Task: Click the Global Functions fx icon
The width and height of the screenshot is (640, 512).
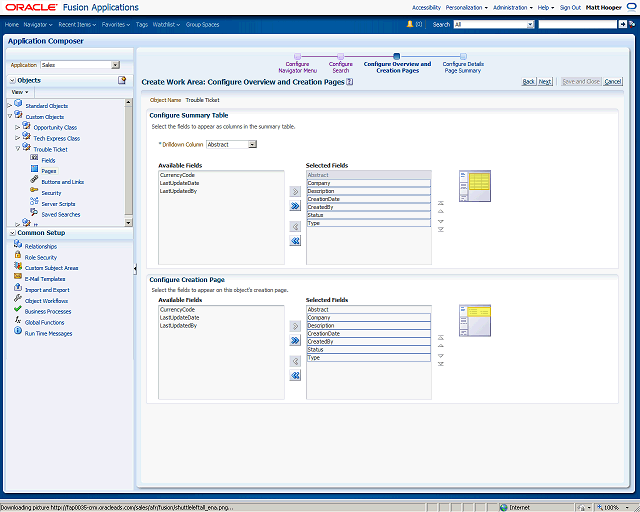Action: click(18, 320)
